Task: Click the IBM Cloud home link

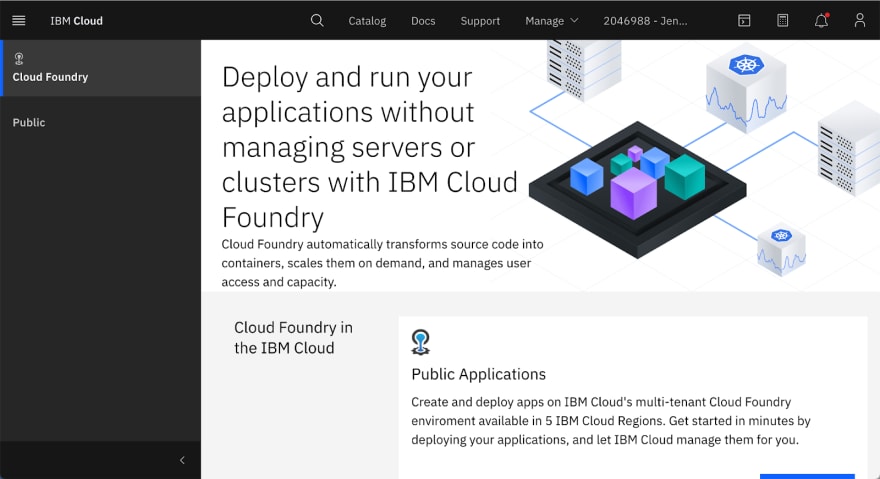Action: tap(76, 21)
